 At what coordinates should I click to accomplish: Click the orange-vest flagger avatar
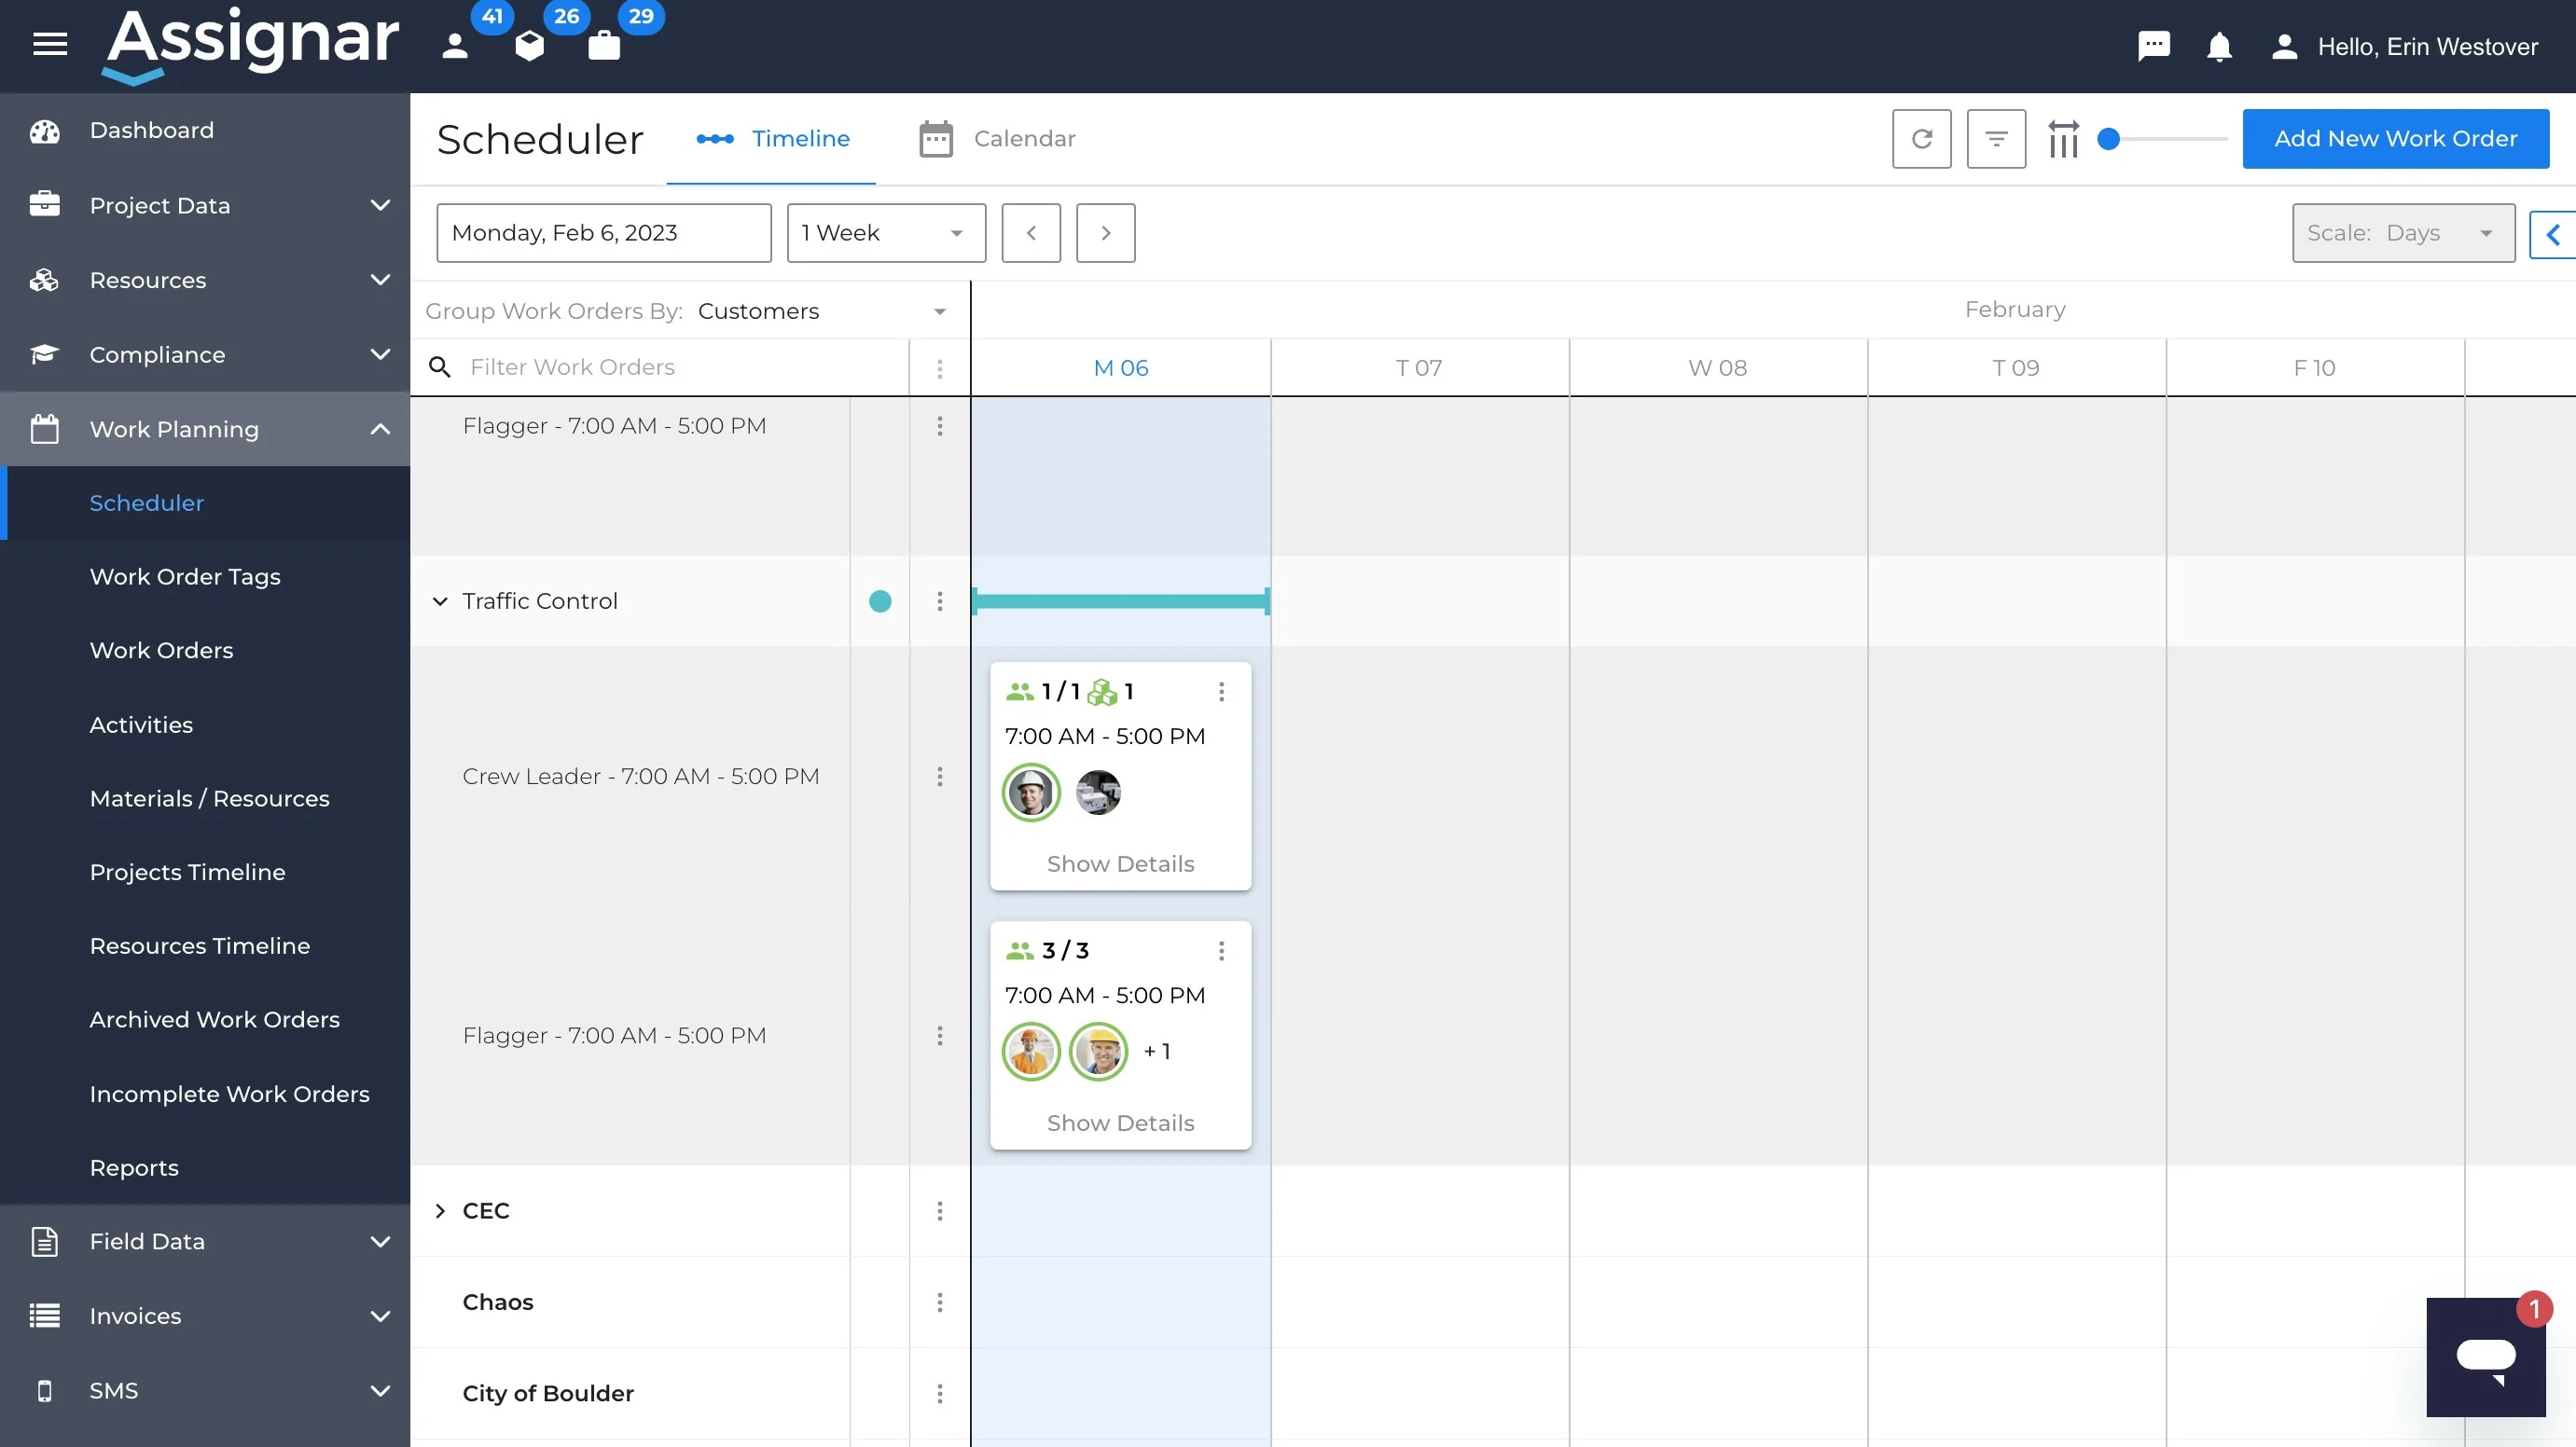tap(1031, 1052)
